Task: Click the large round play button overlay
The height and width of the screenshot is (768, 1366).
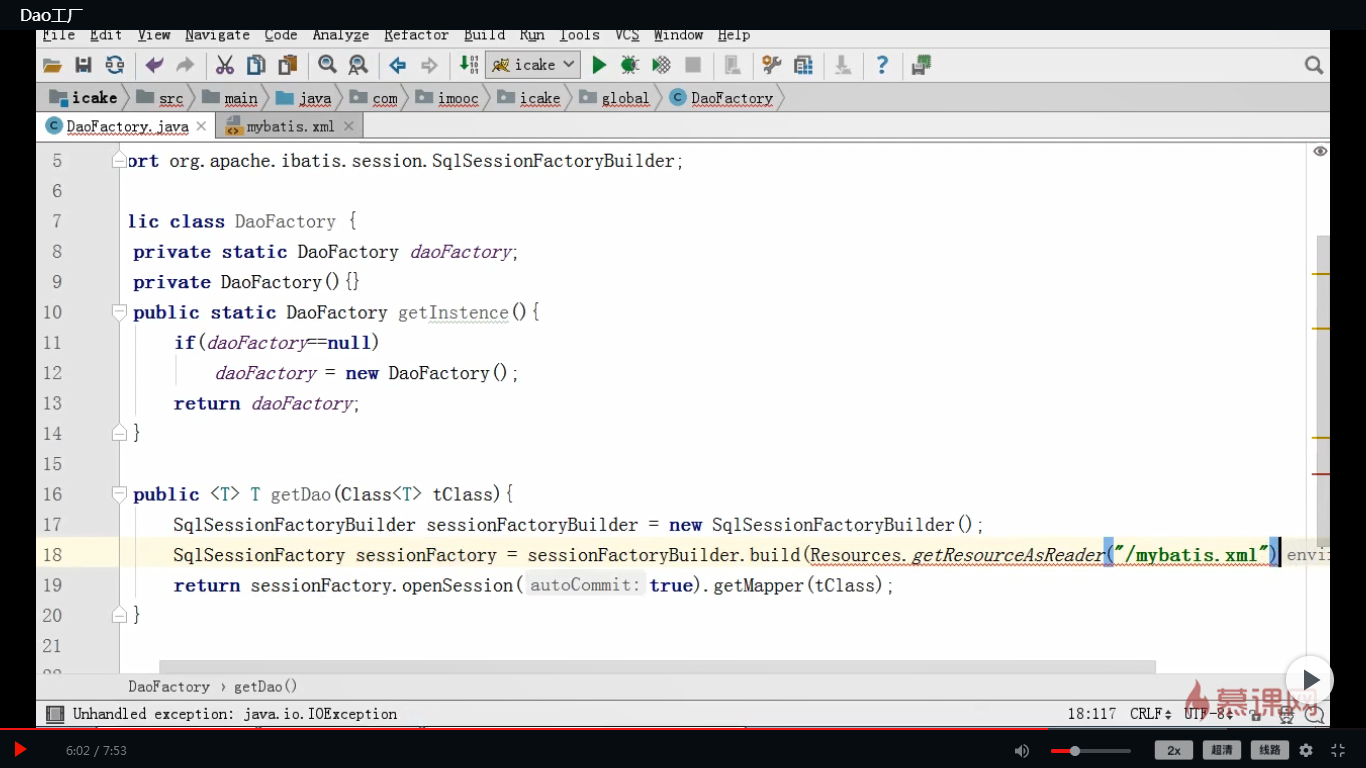Action: (x=1310, y=680)
